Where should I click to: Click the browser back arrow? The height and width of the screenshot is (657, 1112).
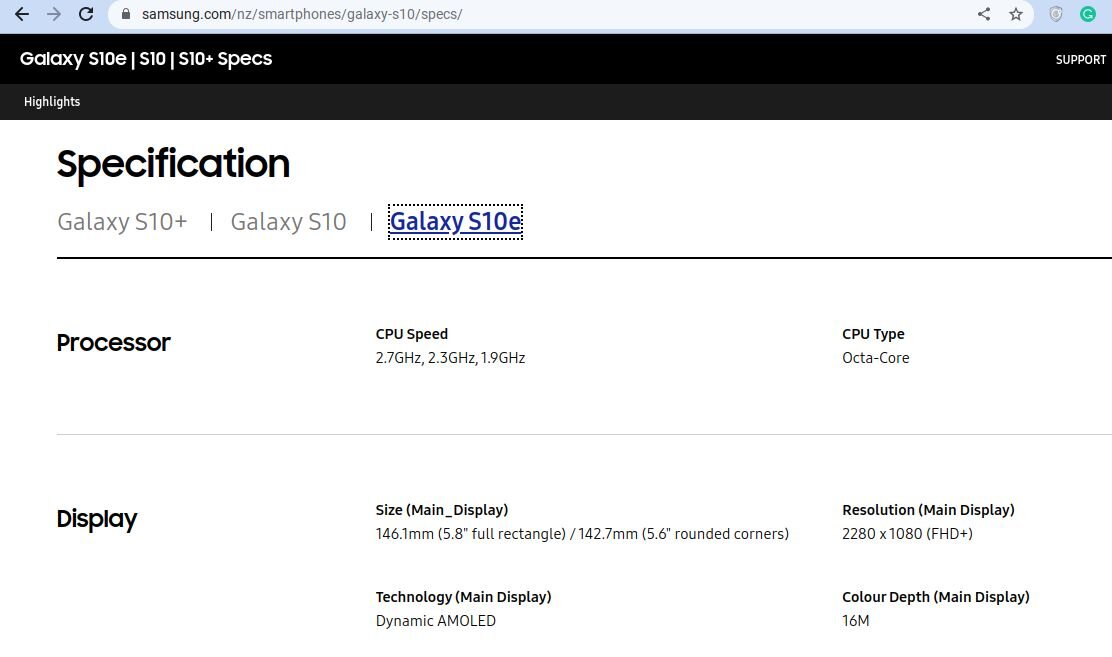pos(22,14)
